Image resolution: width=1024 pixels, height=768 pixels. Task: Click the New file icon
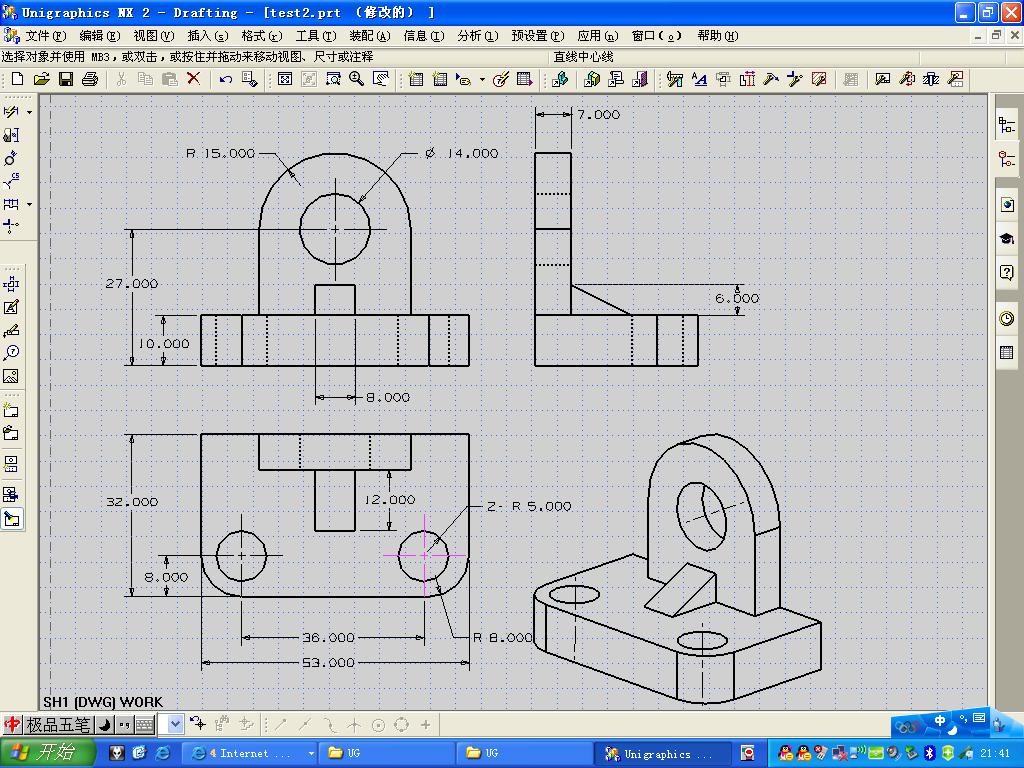click(x=18, y=79)
